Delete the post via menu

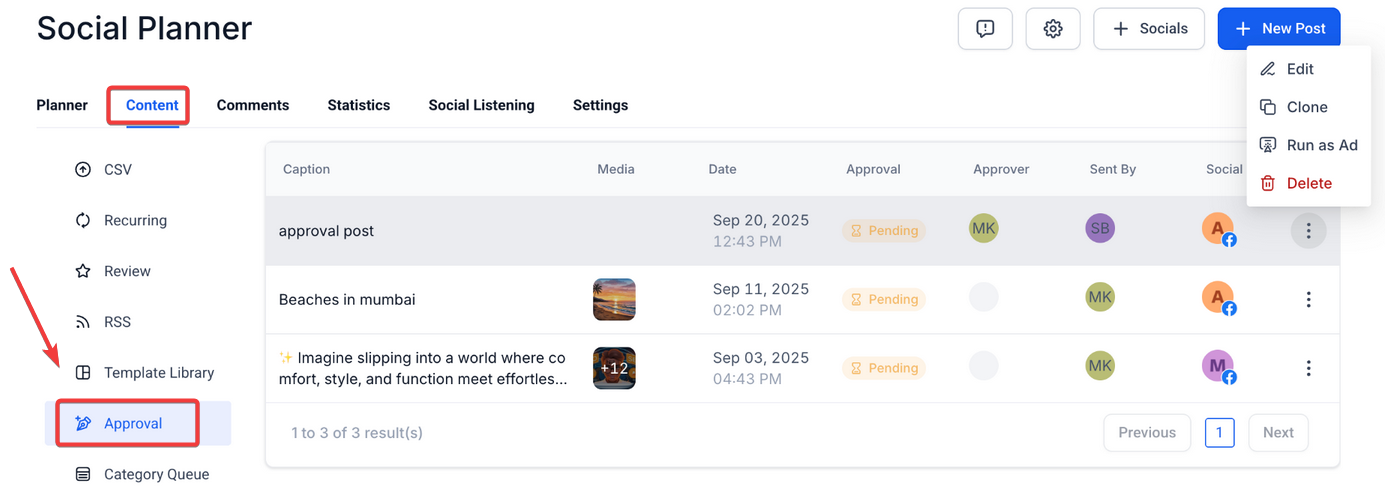point(1308,183)
